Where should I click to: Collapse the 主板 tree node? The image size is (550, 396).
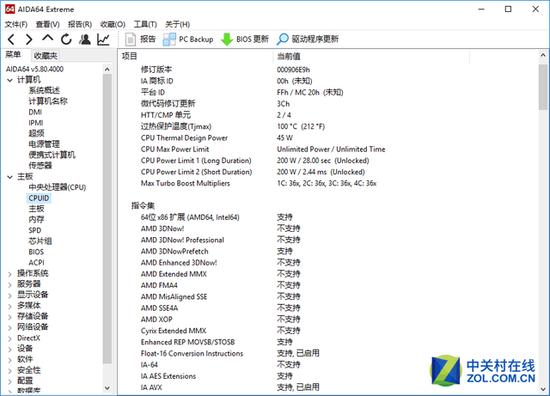[10, 177]
